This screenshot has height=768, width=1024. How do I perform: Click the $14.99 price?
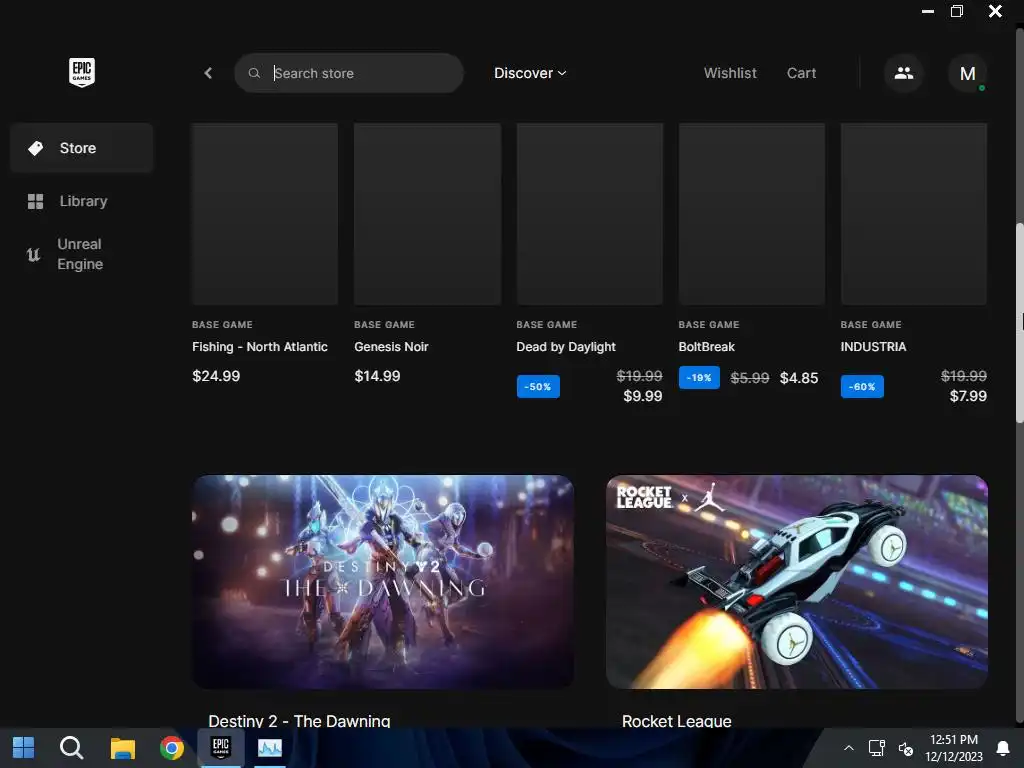tap(377, 376)
